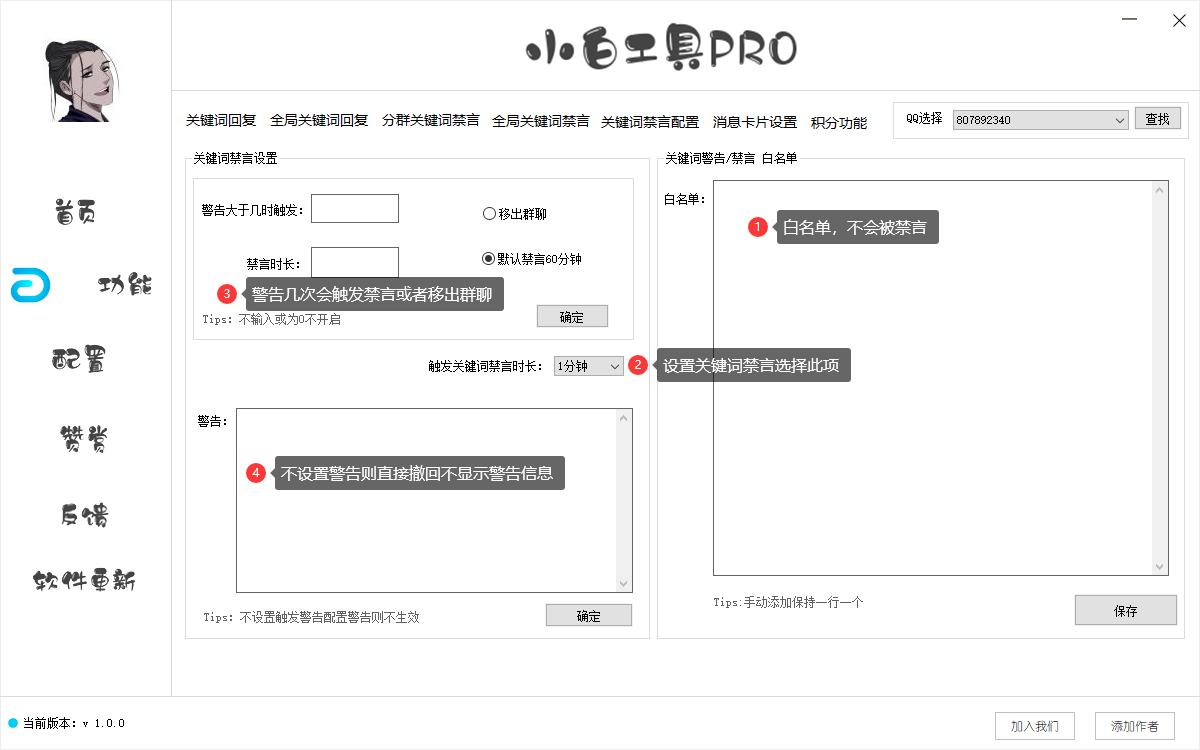Expand the 触发关键词禁言时长 duration dropdown

588,366
